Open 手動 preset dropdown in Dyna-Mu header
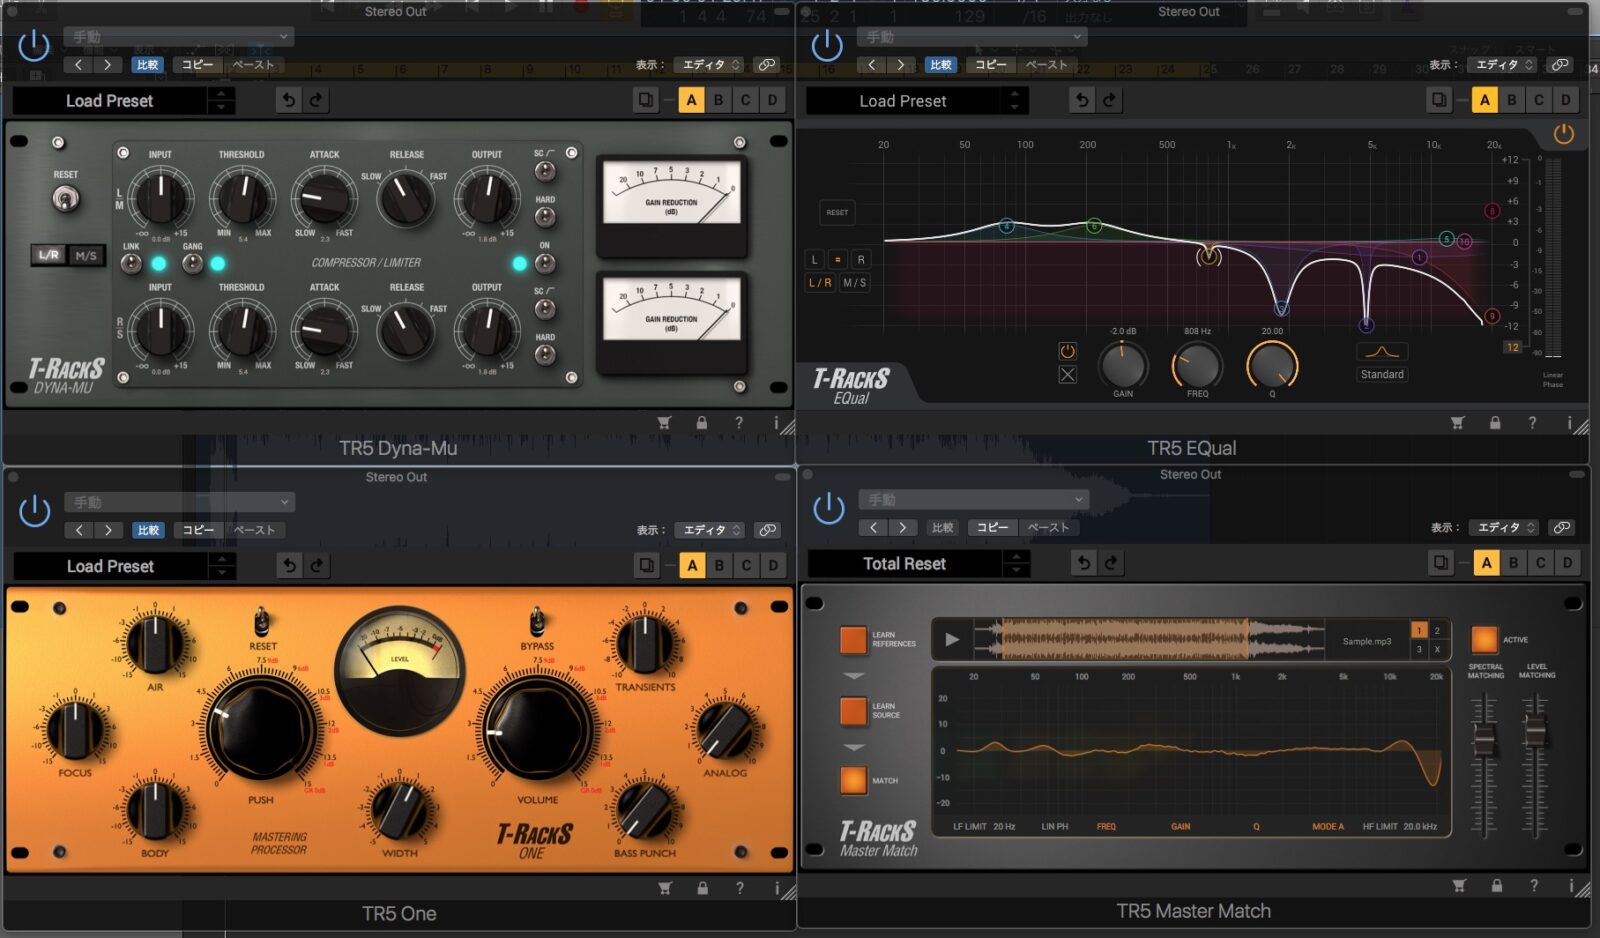 (179, 37)
